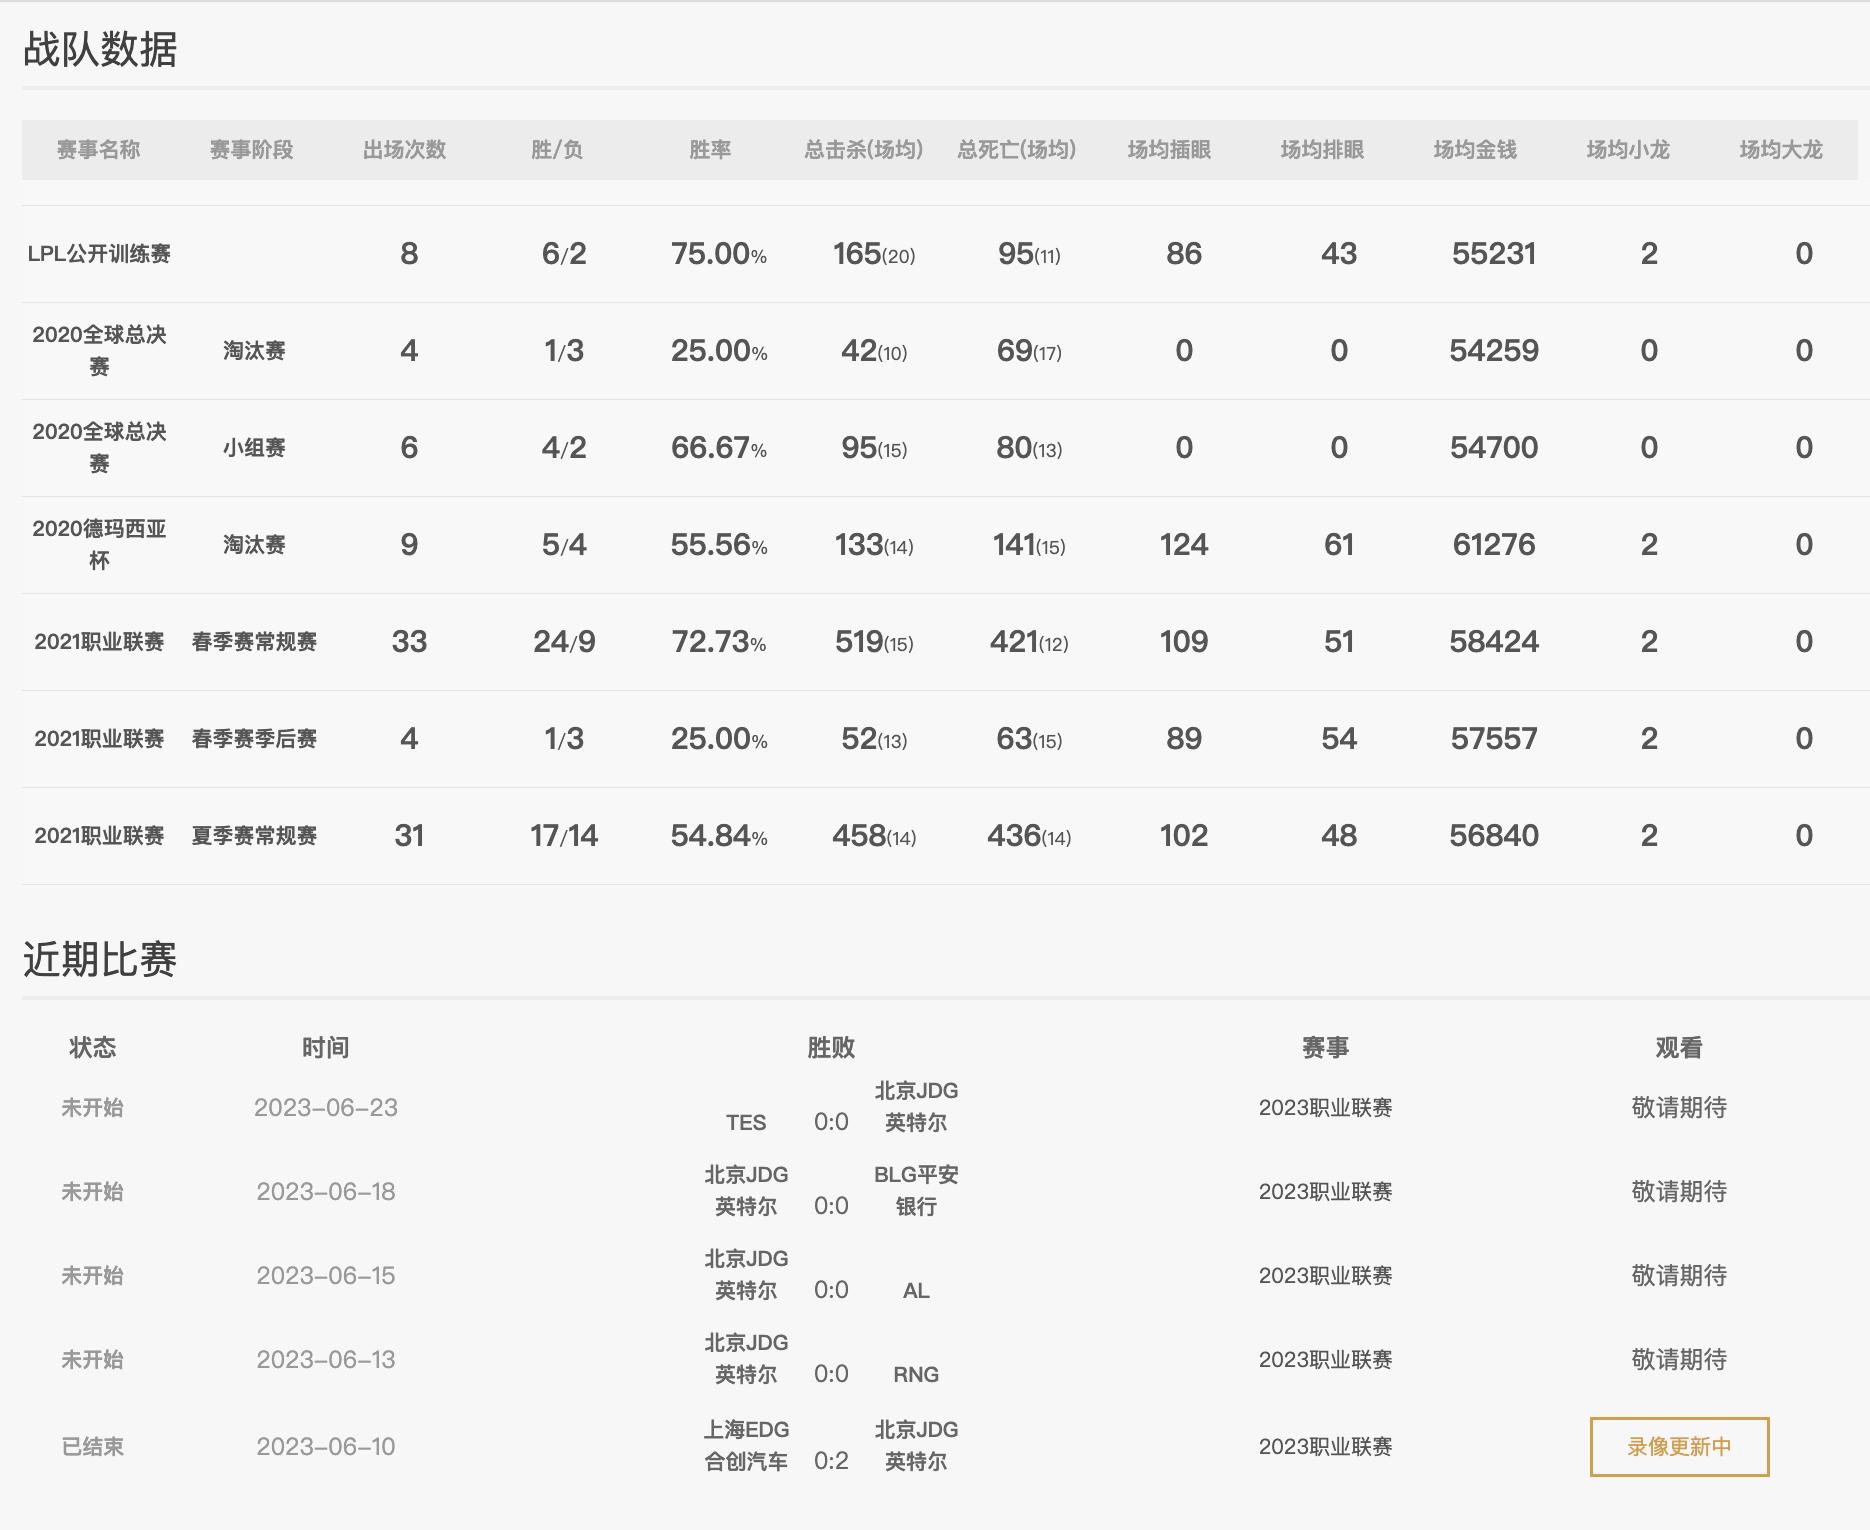Click the date 2023-06-15 entry

coord(328,1275)
